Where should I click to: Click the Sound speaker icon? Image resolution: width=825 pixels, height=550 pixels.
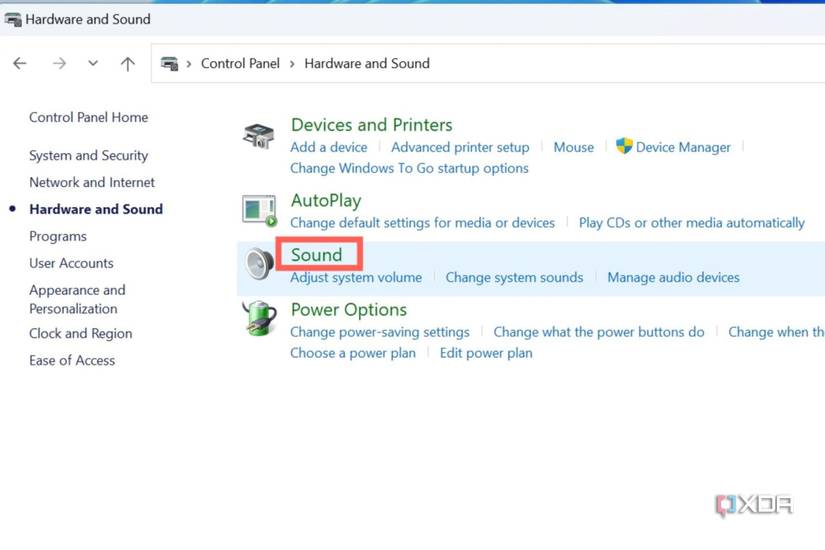click(x=259, y=264)
